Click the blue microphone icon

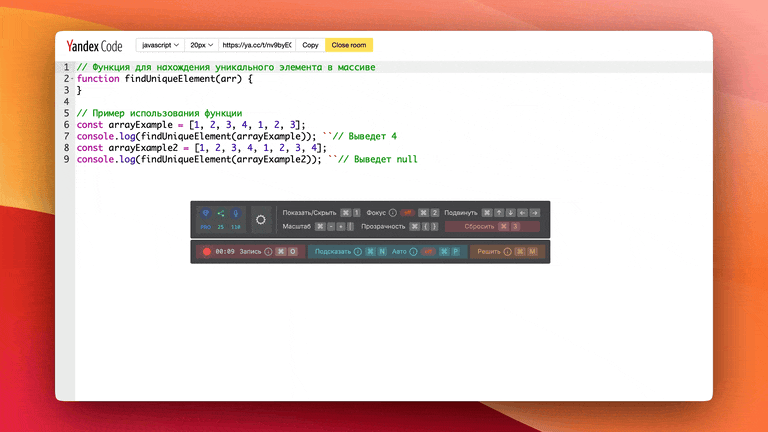[x=235, y=213]
